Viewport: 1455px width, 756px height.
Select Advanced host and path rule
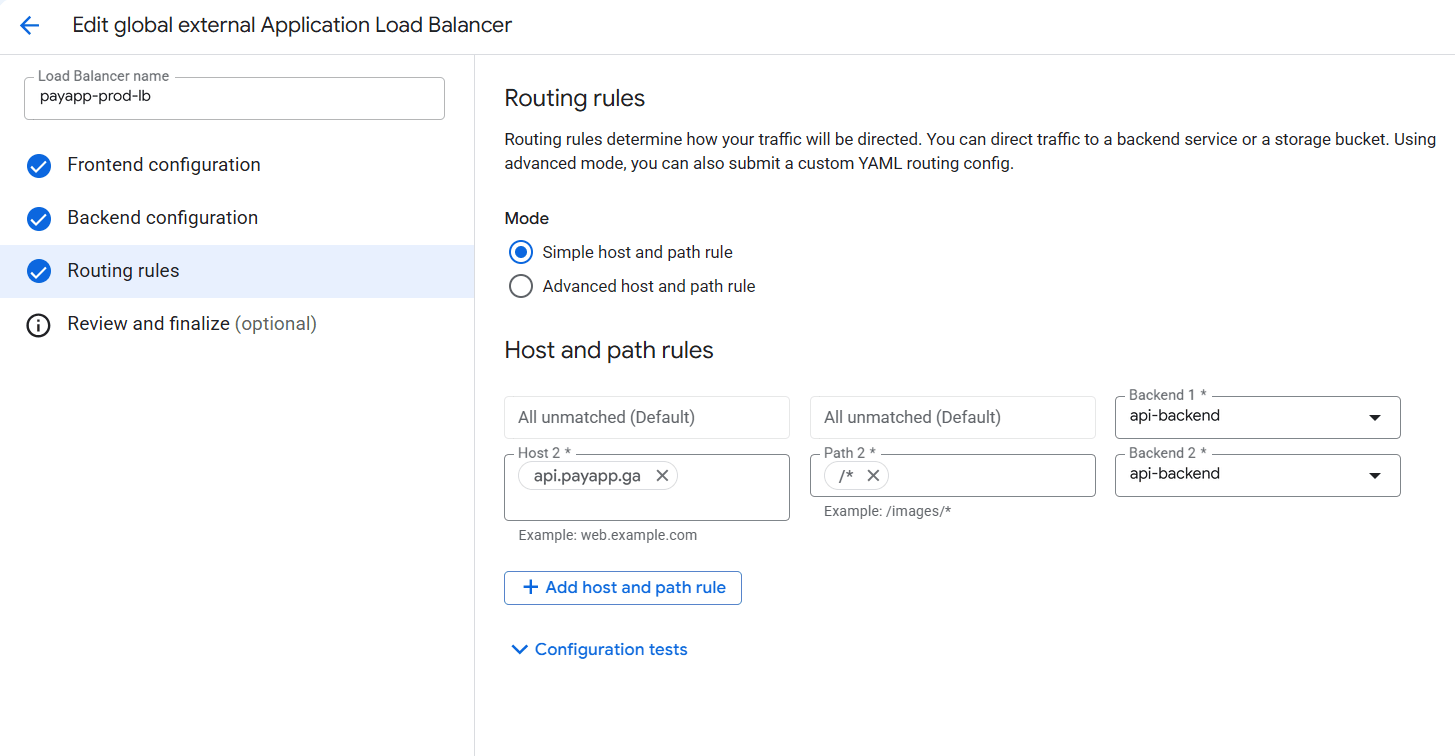[520, 286]
